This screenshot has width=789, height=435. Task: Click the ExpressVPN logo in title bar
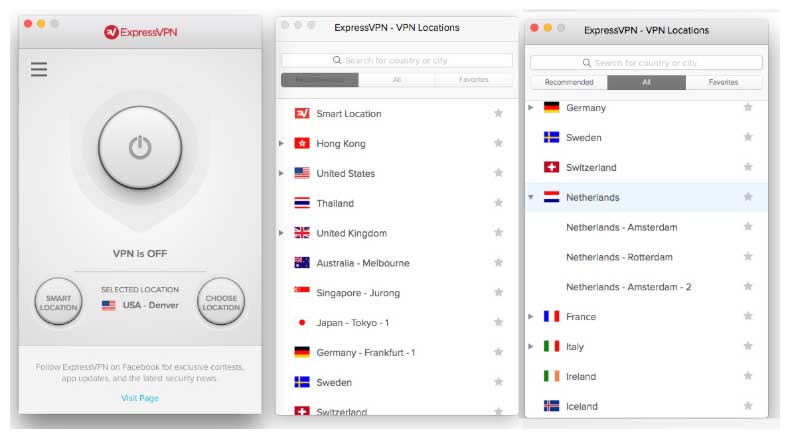pos(140,32)
